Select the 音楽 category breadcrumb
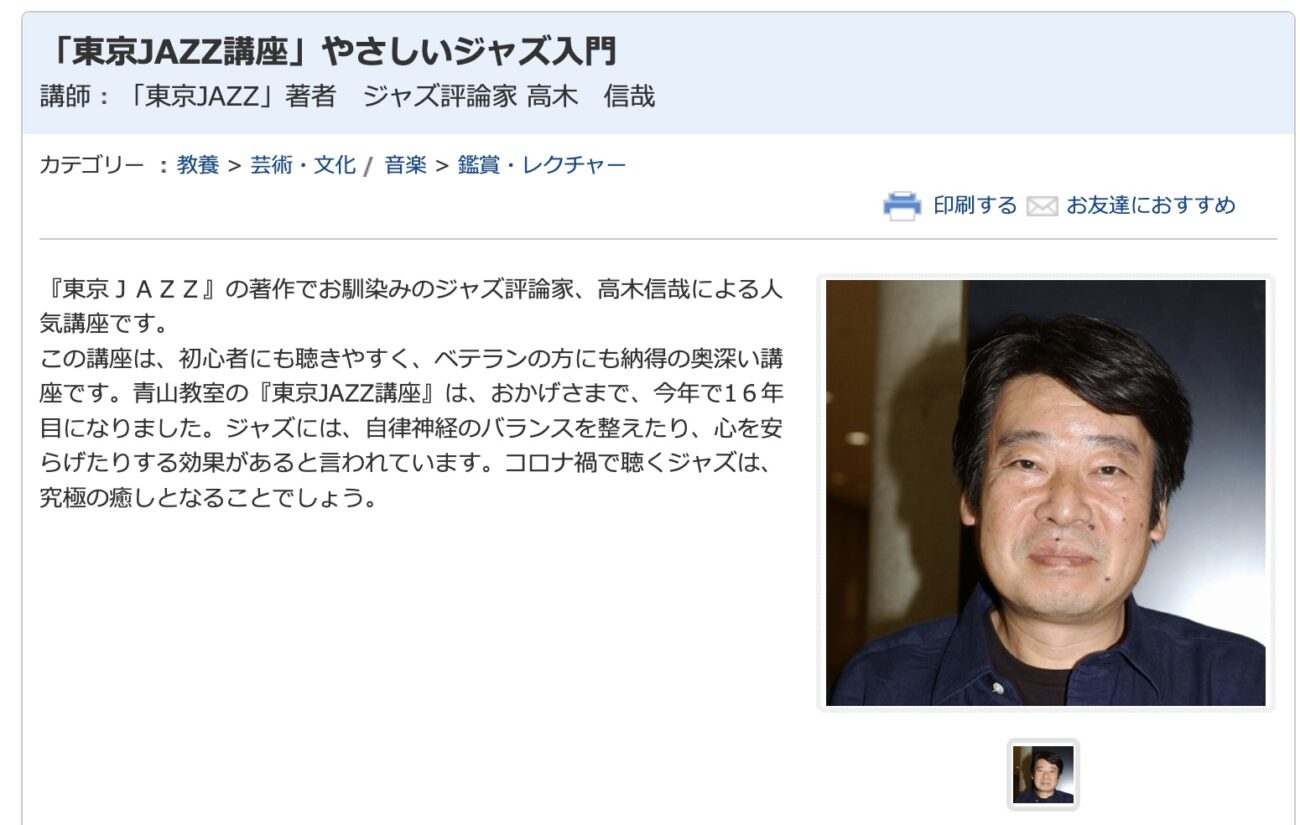The width and height of the screenshot is (1300, 825). (x=406, y=165)
